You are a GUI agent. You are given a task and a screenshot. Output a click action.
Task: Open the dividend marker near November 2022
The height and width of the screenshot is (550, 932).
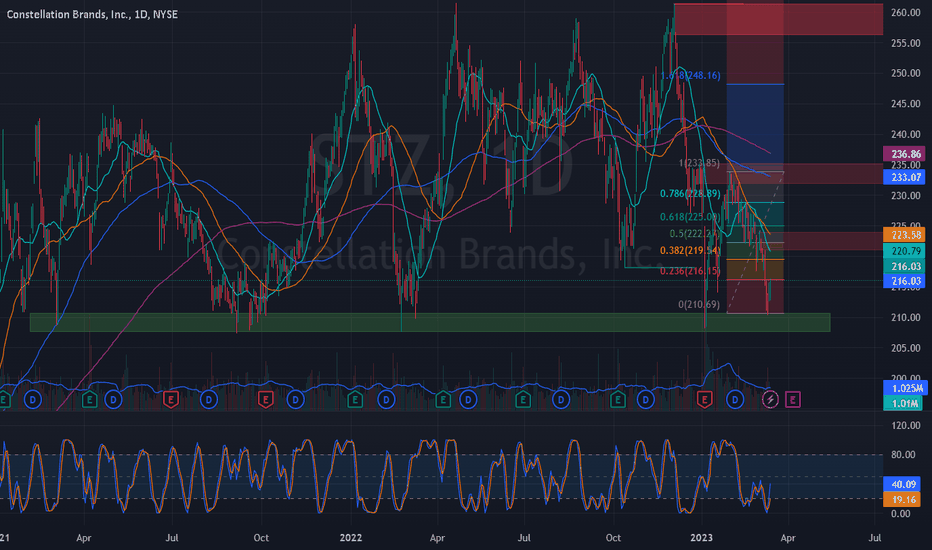click(646, 400)
